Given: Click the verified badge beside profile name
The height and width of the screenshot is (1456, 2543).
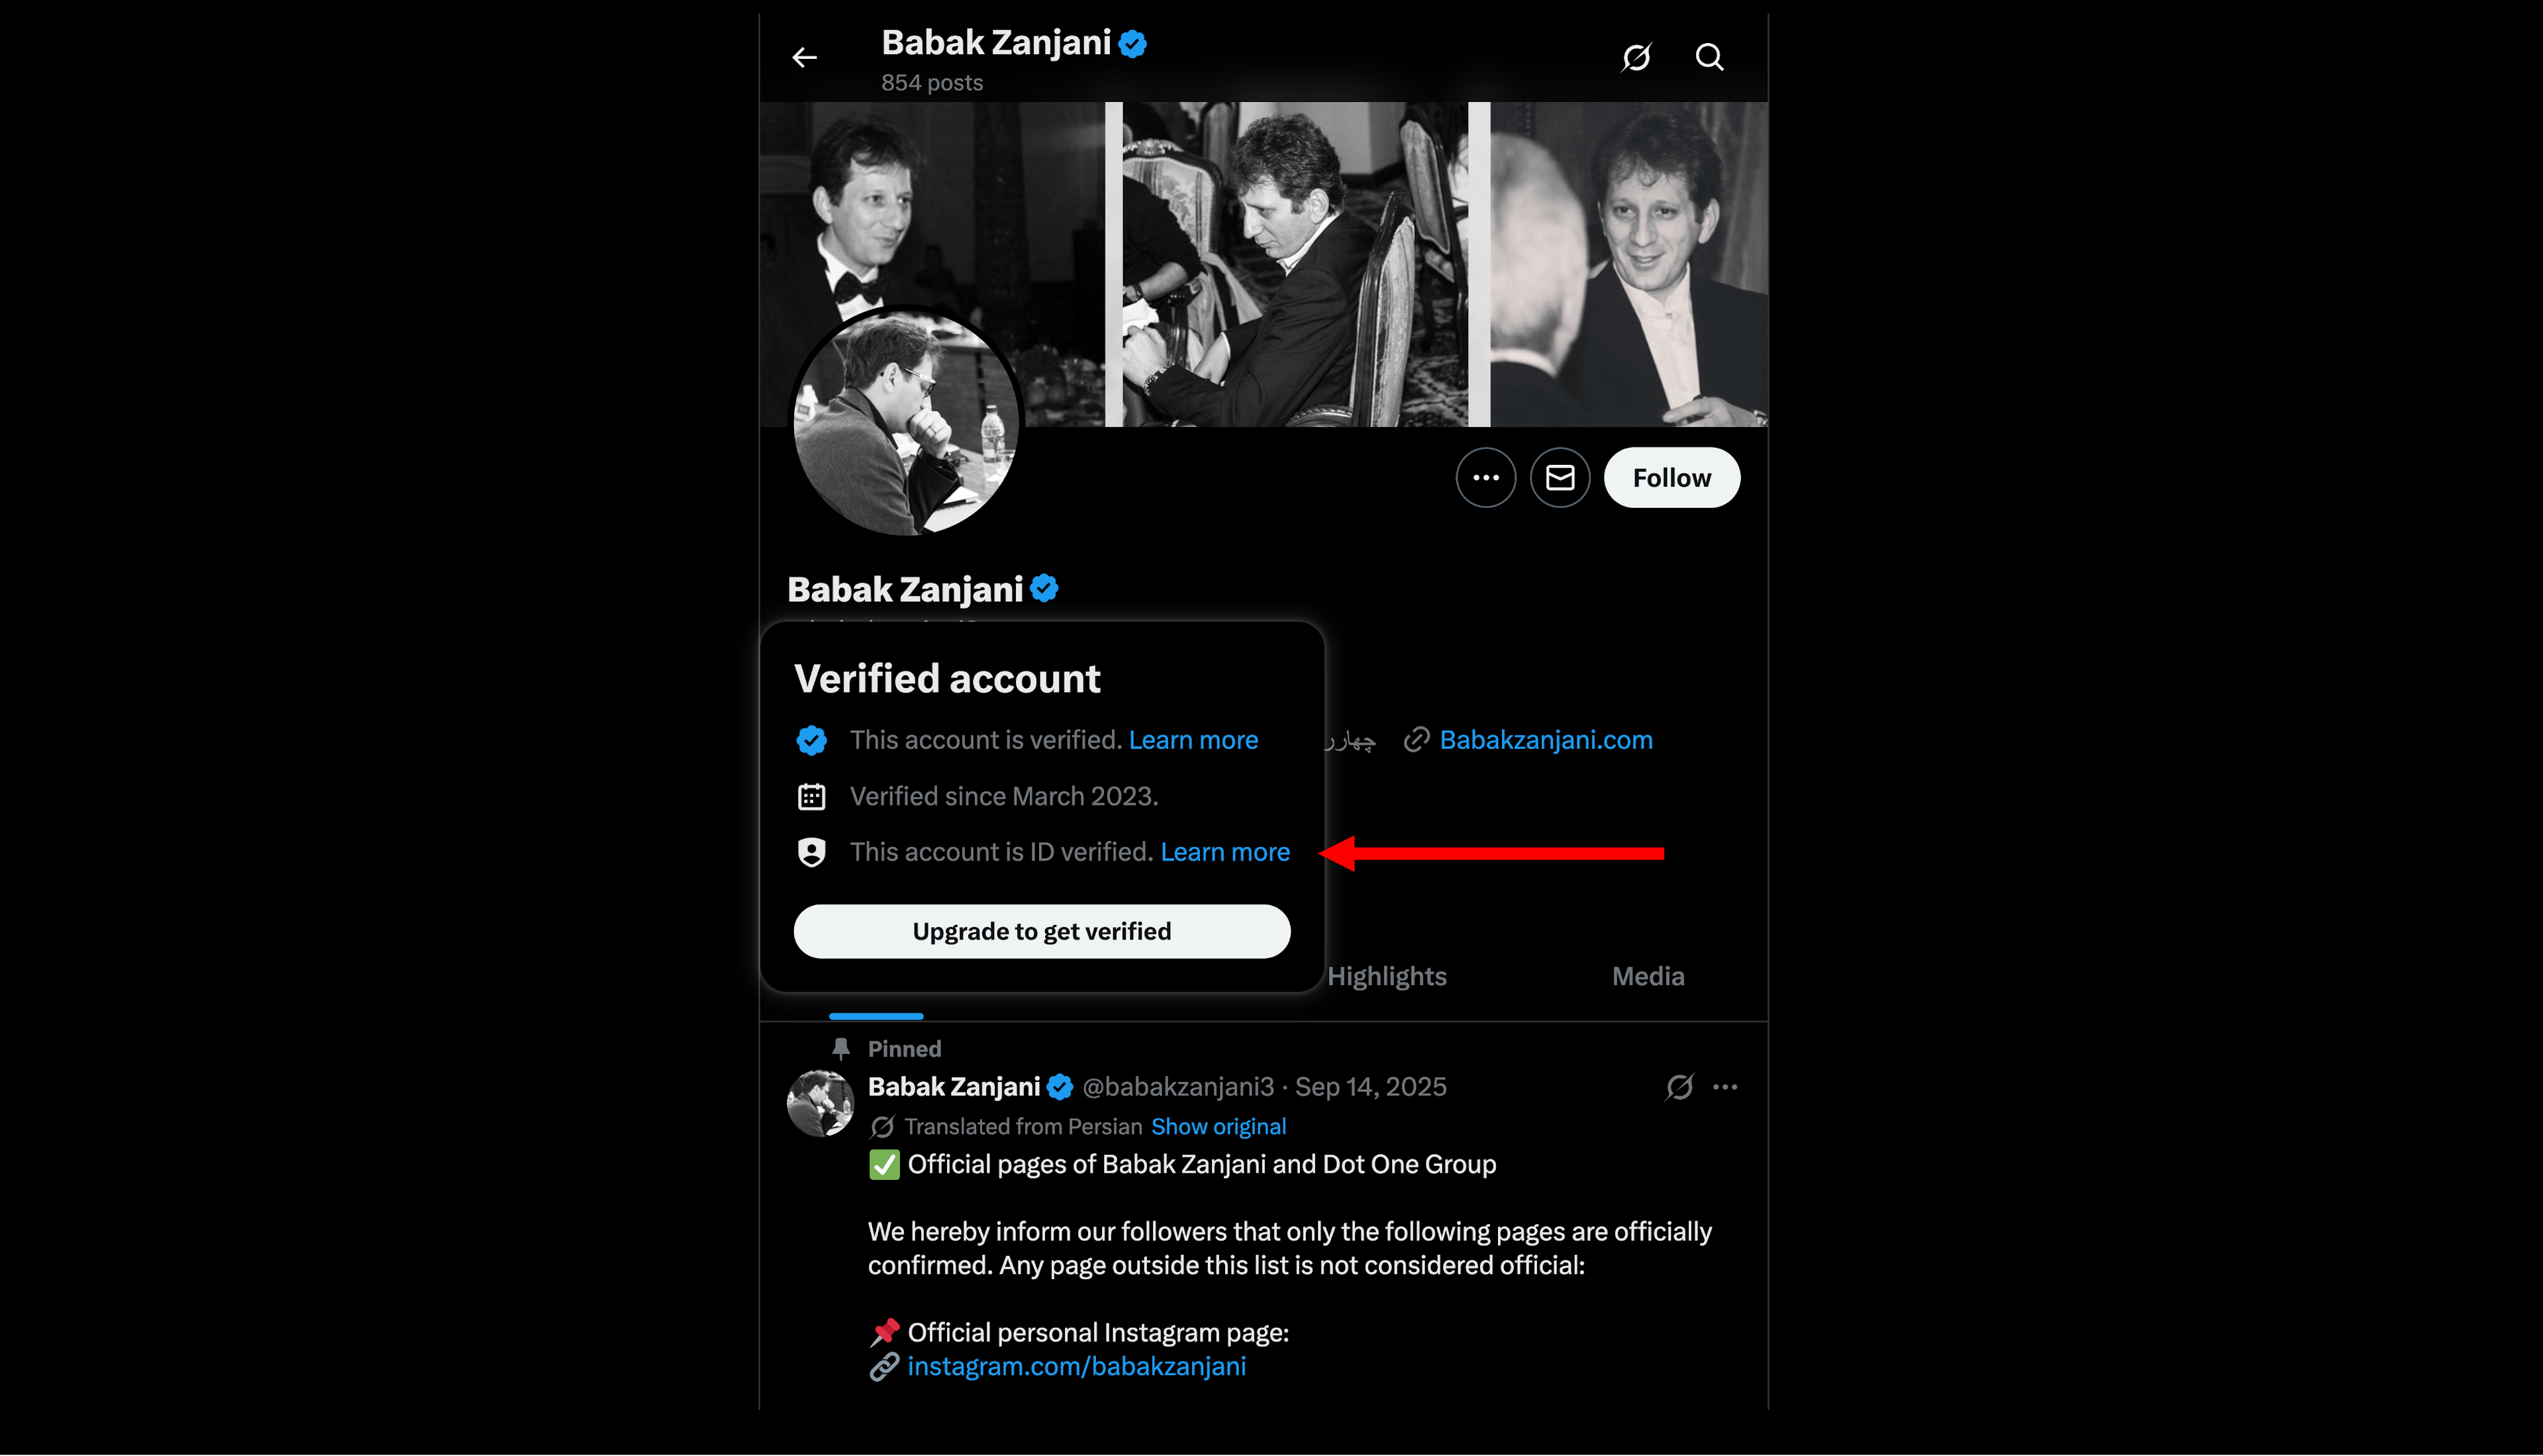Looking at the screenshot, I should click(1044, 589).
